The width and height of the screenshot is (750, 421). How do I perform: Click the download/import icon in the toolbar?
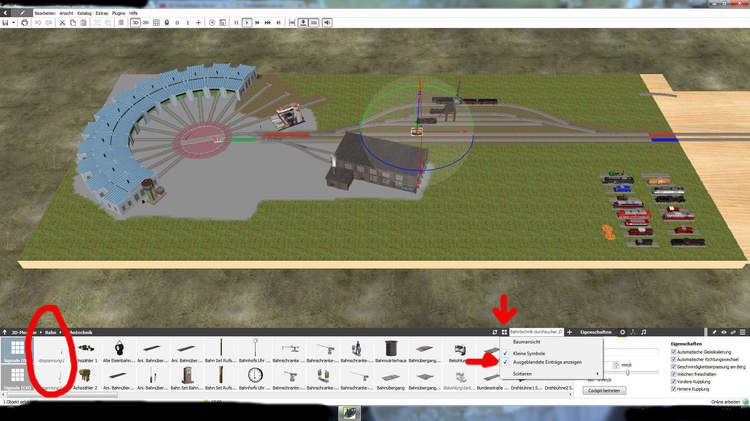pos(303,22)
